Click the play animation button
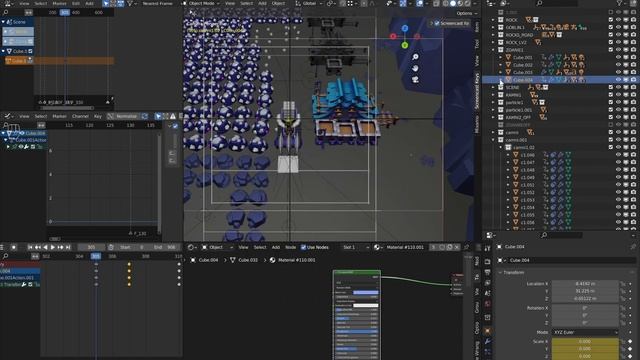Viewport: 640px width, 360px height. (x=53, y=247)
